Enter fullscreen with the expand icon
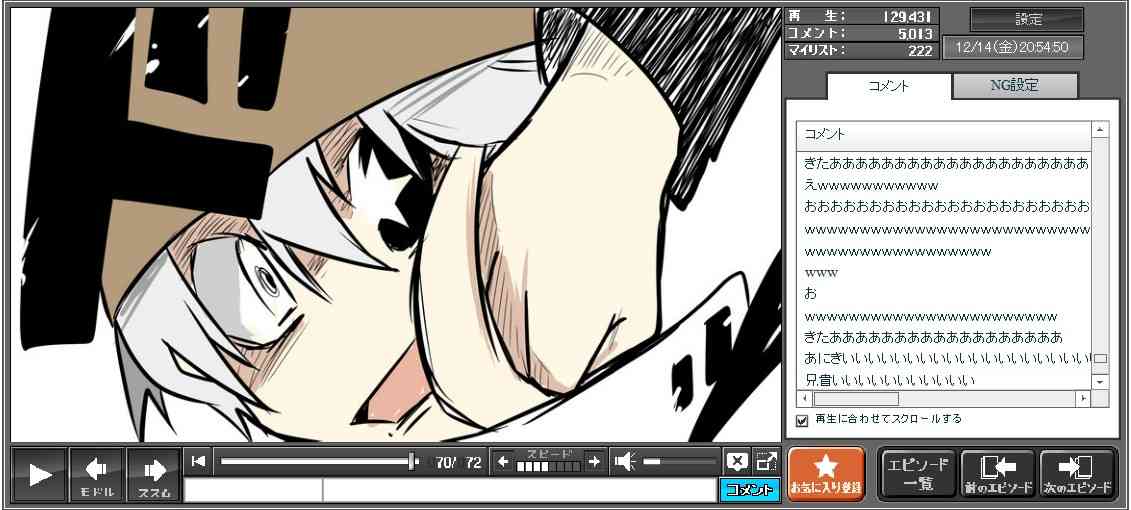The width and height of the screenshot is (1131, 510). 766,461
